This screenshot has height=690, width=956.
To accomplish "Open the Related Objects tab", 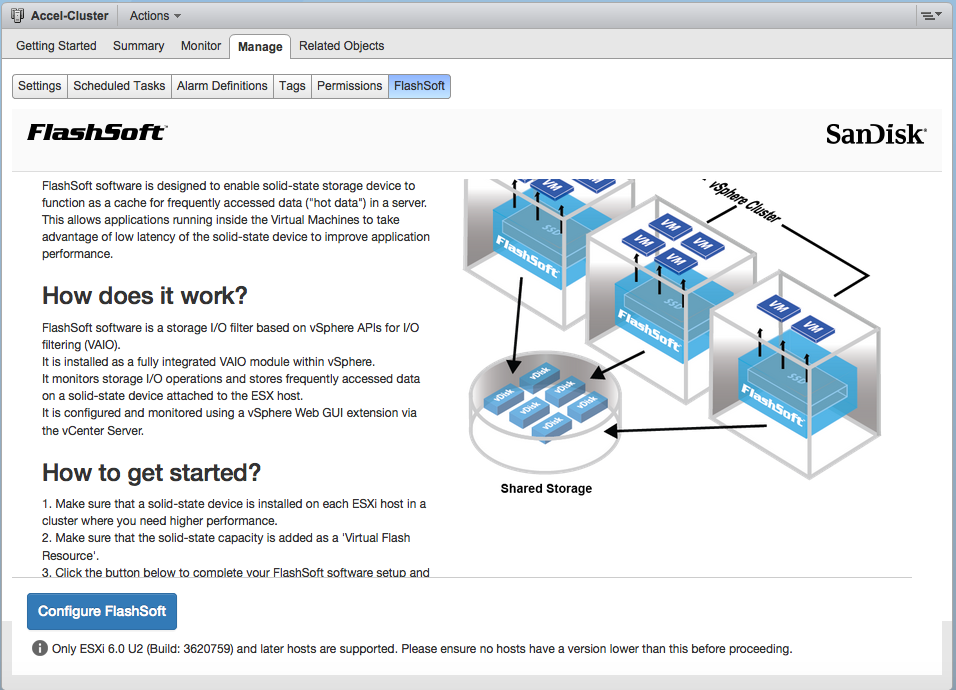I will [341, 46].
